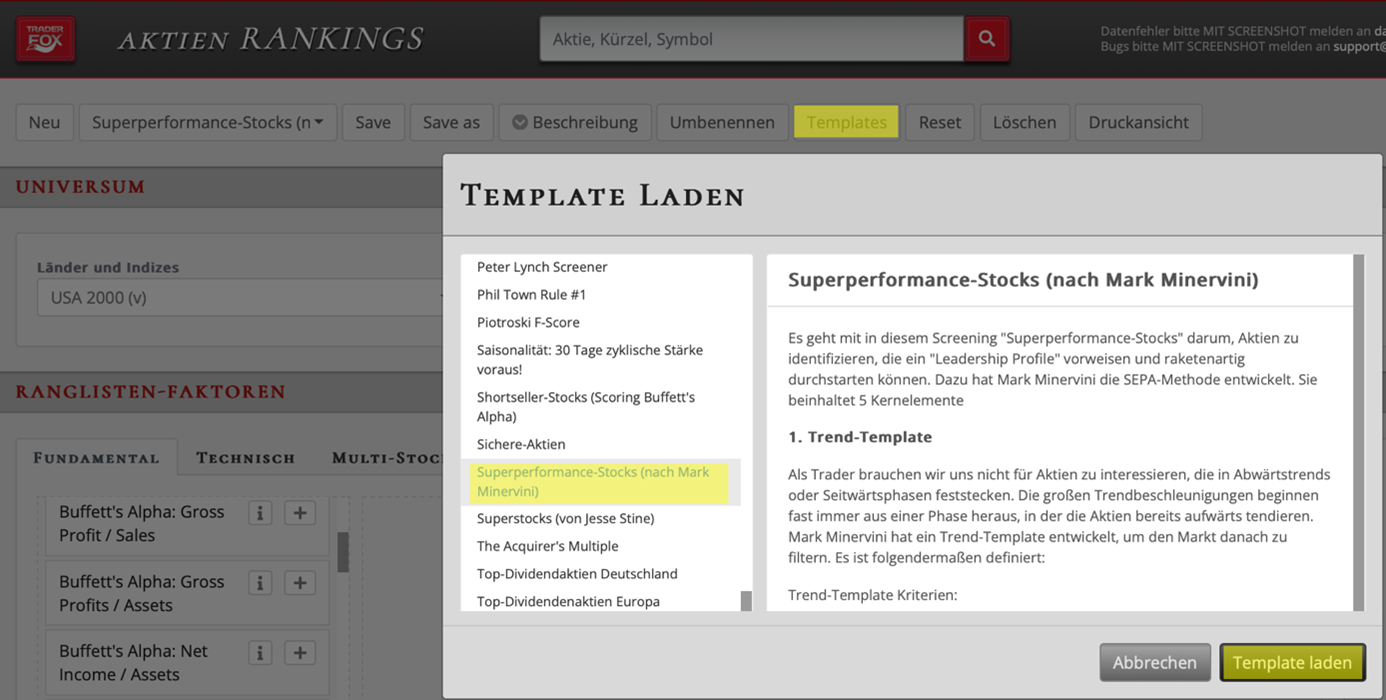Screen dimensions: 1386x700
Task: Open info for Gross Profits / Assets
Action: (260, 583)
